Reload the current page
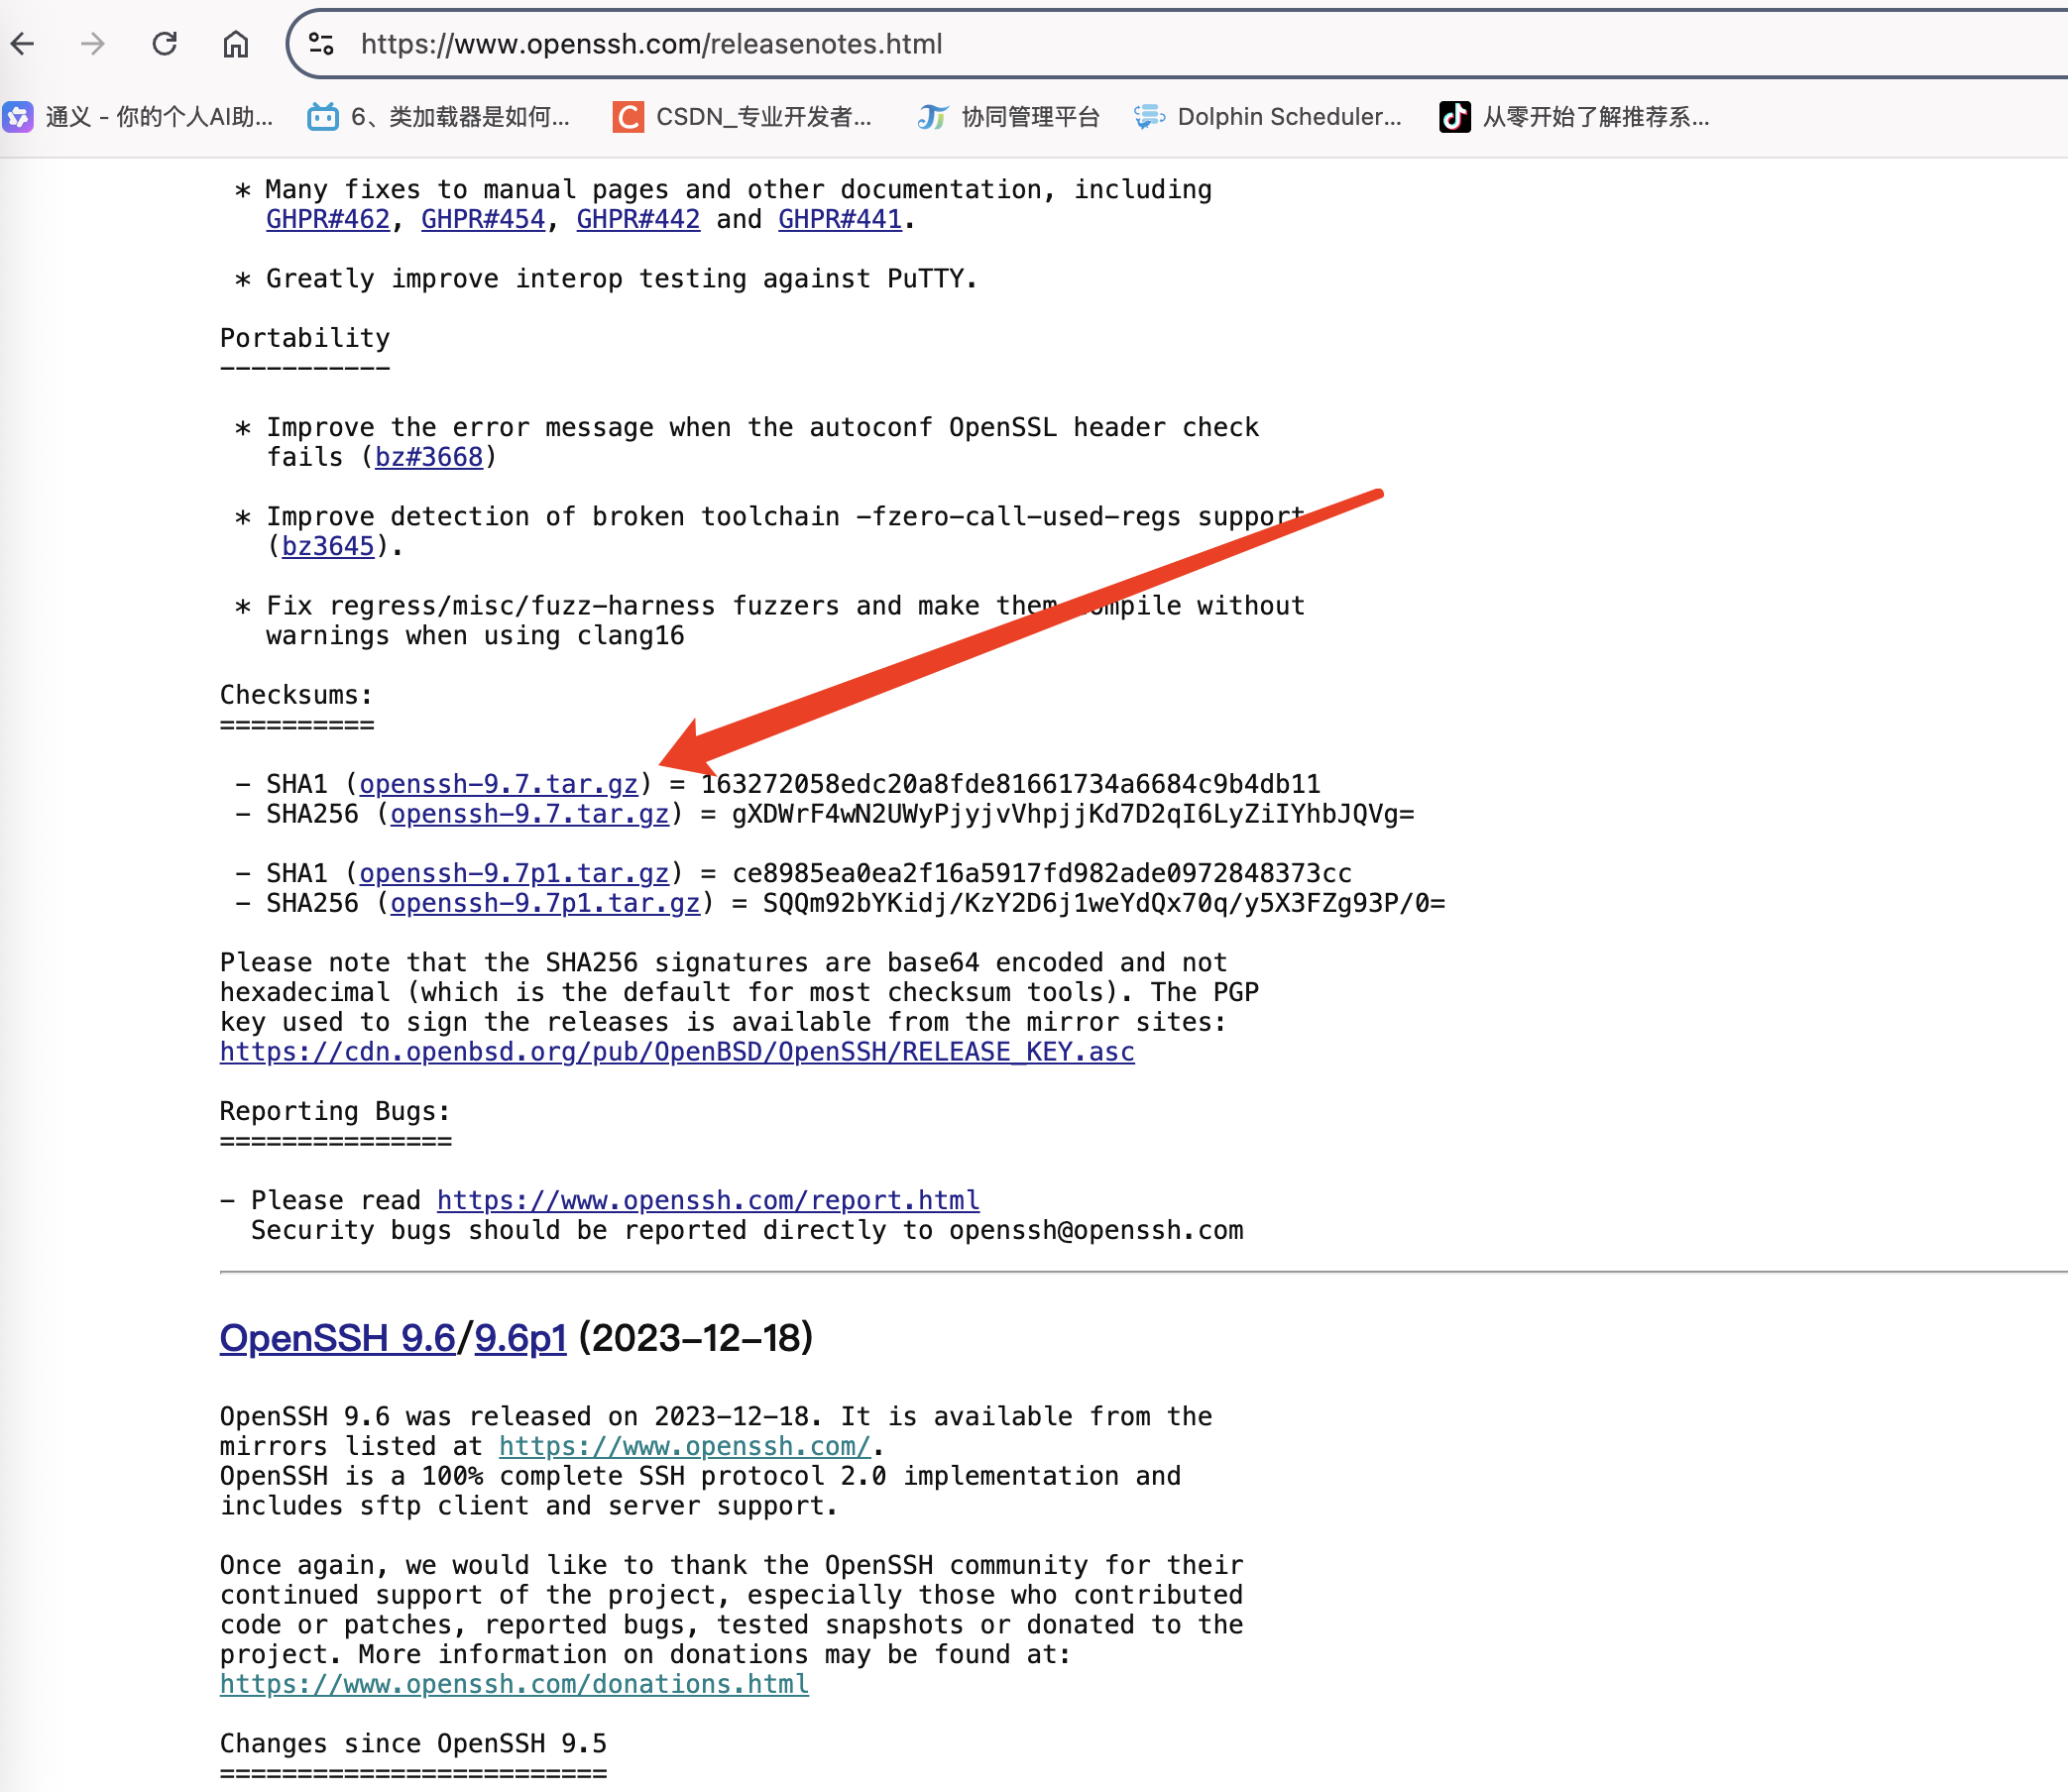 (165, 44)
